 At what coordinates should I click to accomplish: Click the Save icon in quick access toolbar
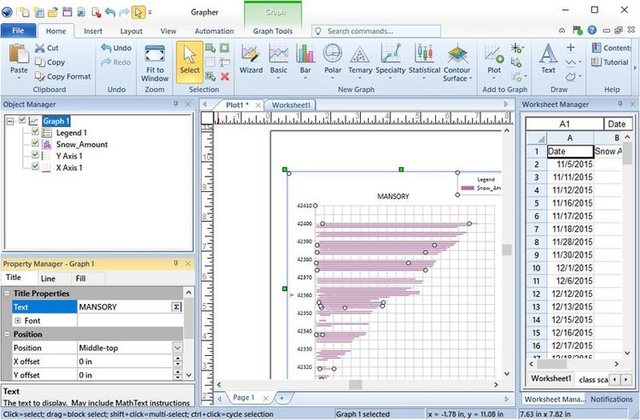pyautogui.click(x=67, y=12)
